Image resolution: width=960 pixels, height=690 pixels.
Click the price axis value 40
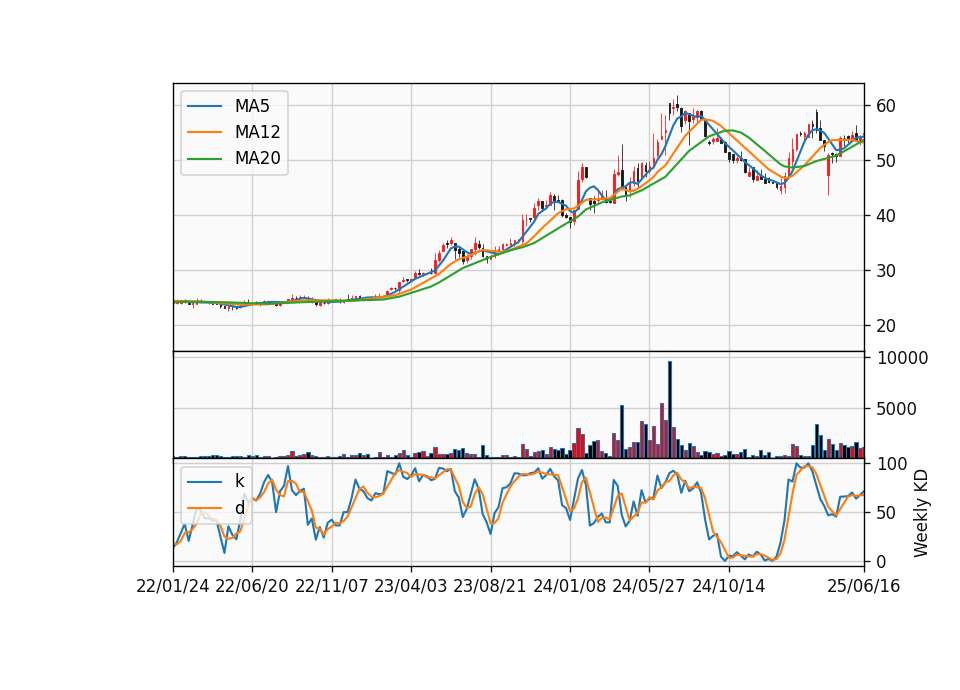pyautogui.click(x=886, y=216)
